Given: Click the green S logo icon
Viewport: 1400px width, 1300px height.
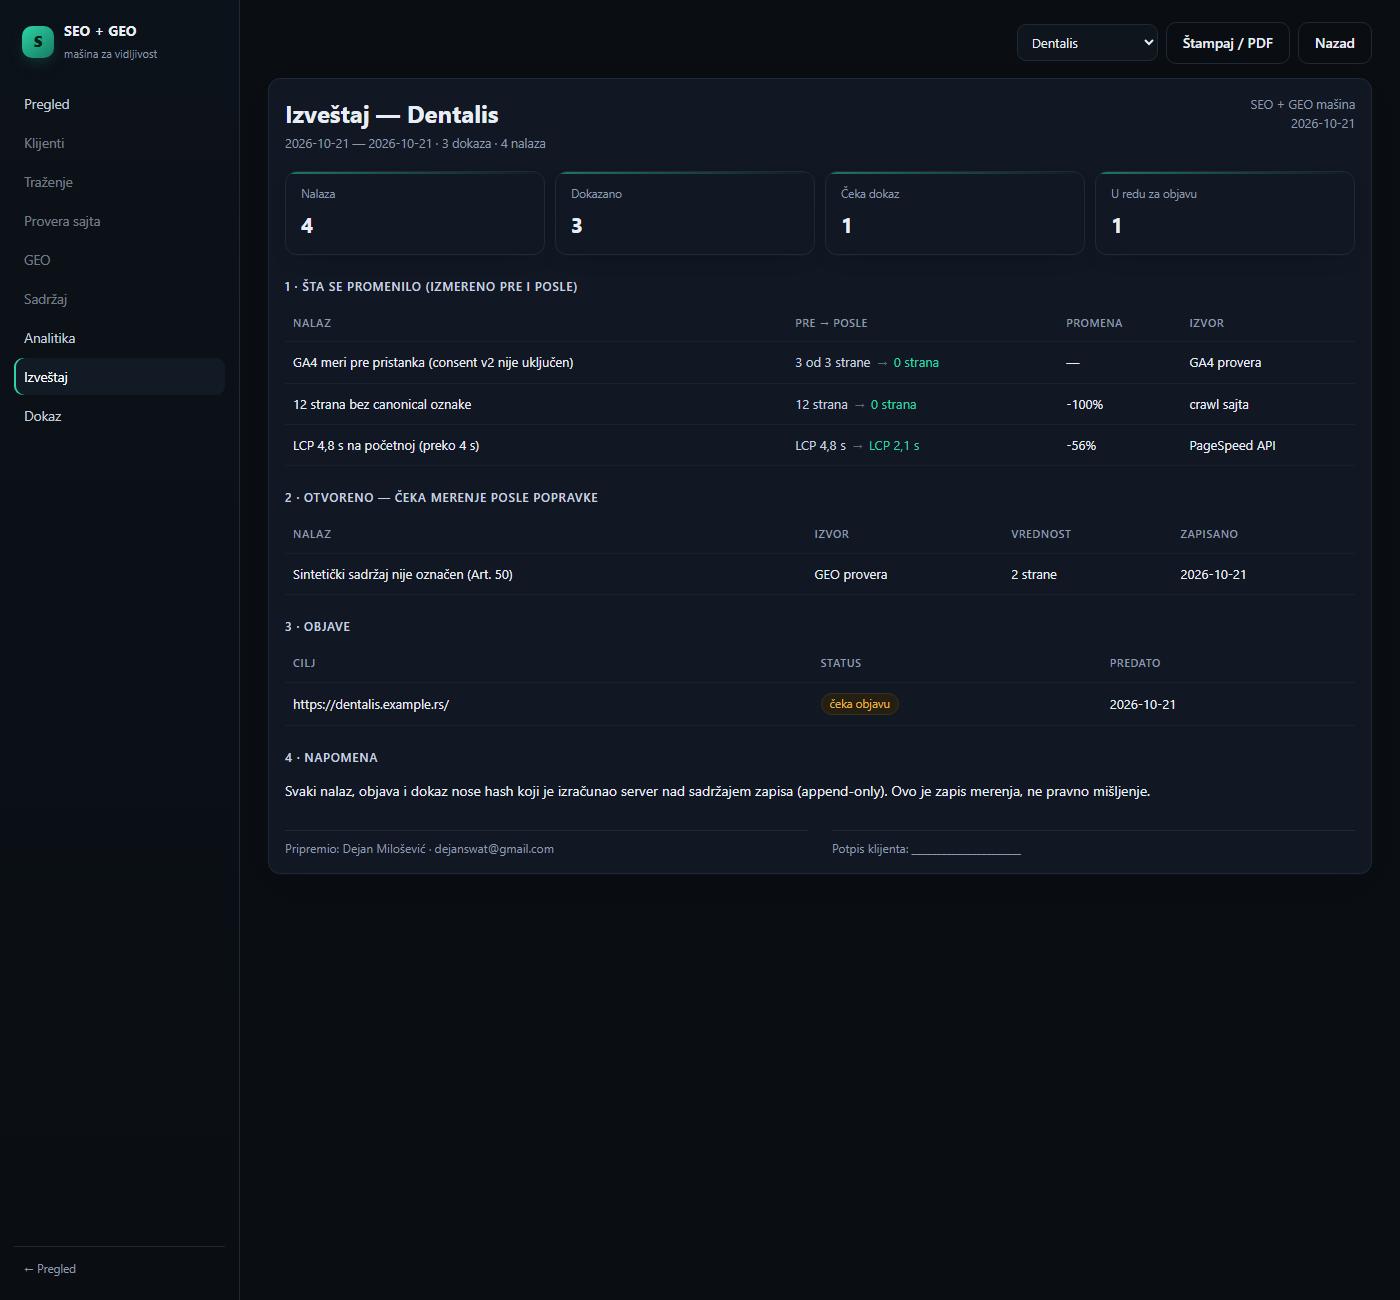Looking at the screenshot, I should pyautogui.click(x=38, y=42).
